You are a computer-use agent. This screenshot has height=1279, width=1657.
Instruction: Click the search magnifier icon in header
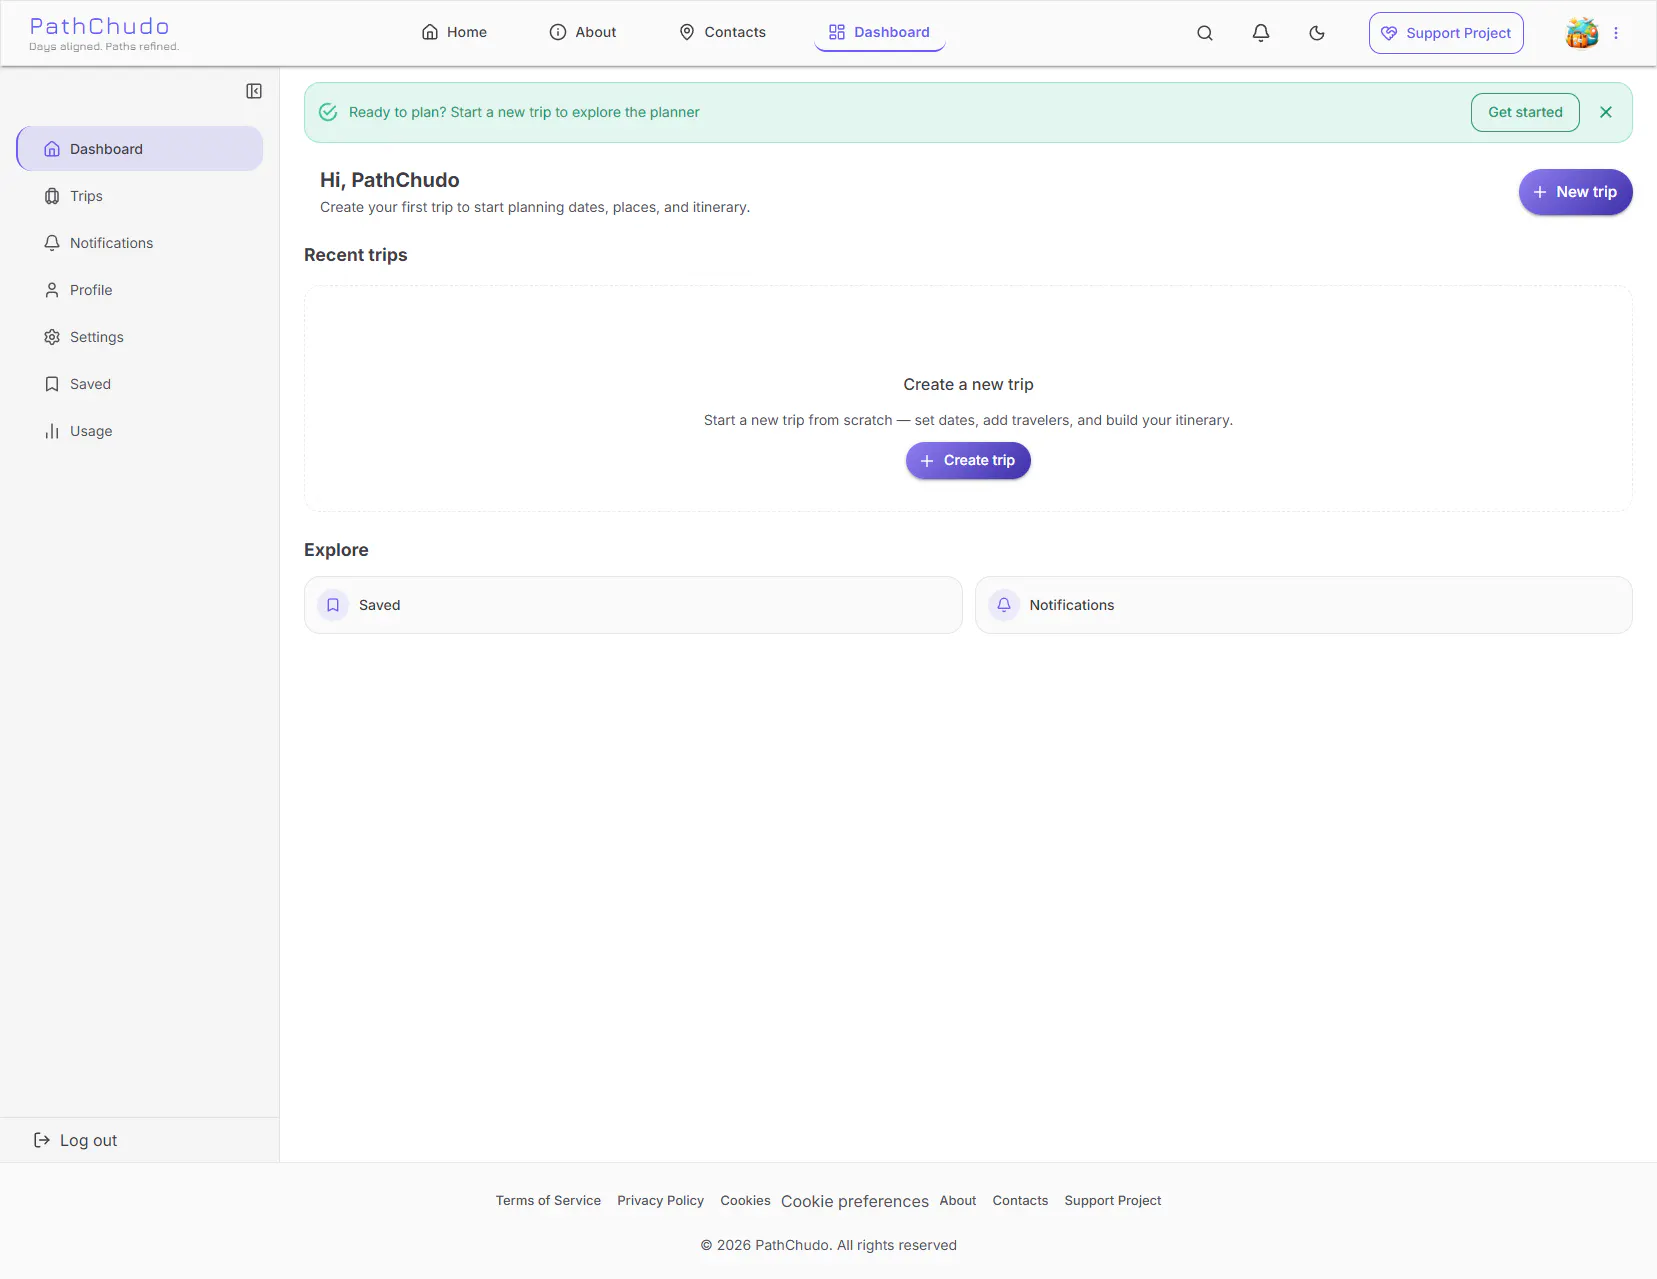coord(1205,33)
